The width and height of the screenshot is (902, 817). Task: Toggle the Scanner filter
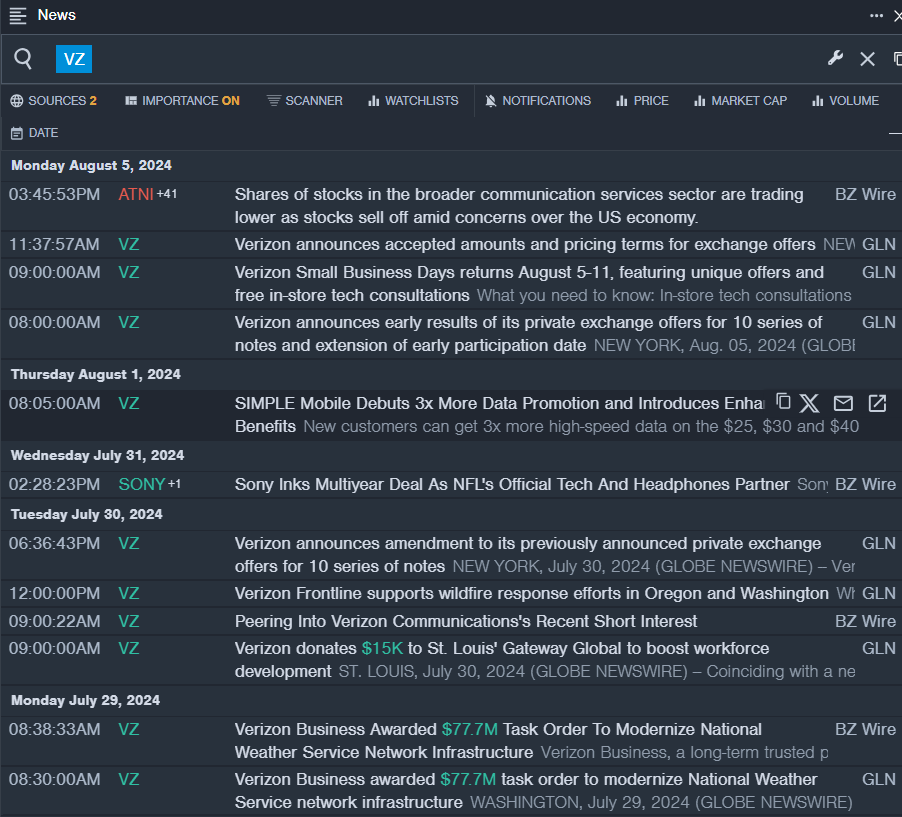(305, 101)
